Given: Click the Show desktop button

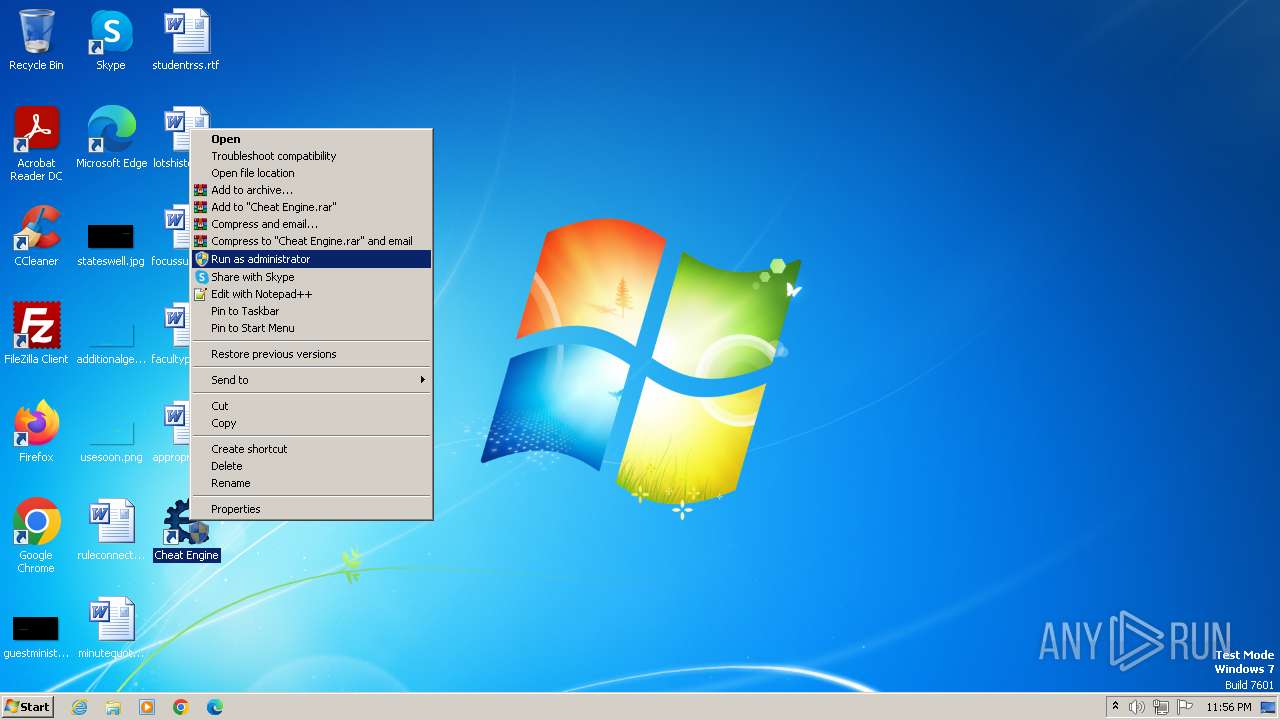Looking at the screenshot, I should point(1269,707).
